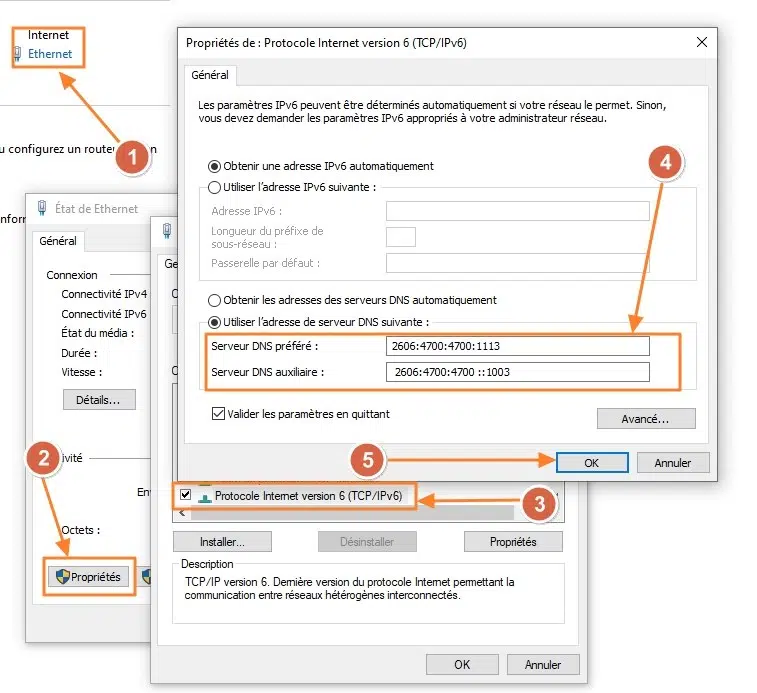Click the Connectivité IPv6 label
The image size is (757, 693).
tap(104, 314)
